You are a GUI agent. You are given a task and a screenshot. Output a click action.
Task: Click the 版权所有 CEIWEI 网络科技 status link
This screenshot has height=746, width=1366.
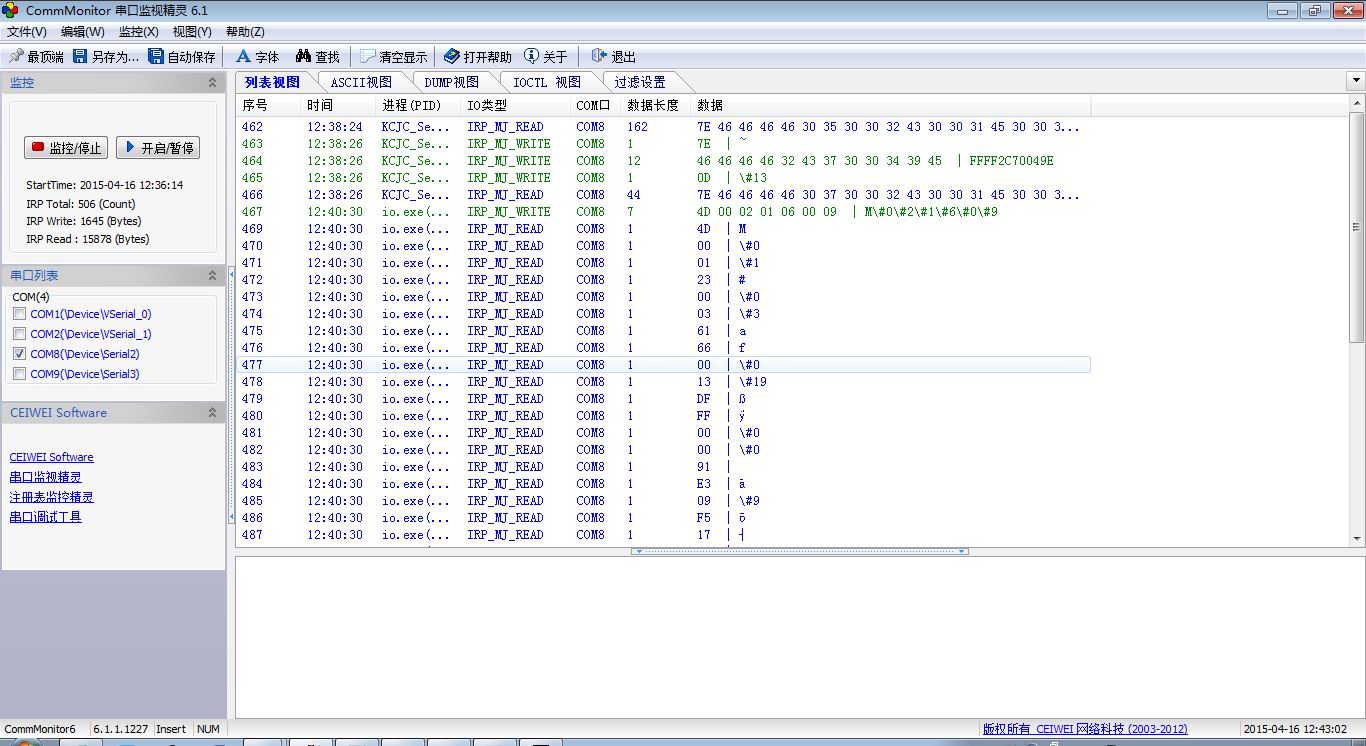click(x=1085, y=729)
